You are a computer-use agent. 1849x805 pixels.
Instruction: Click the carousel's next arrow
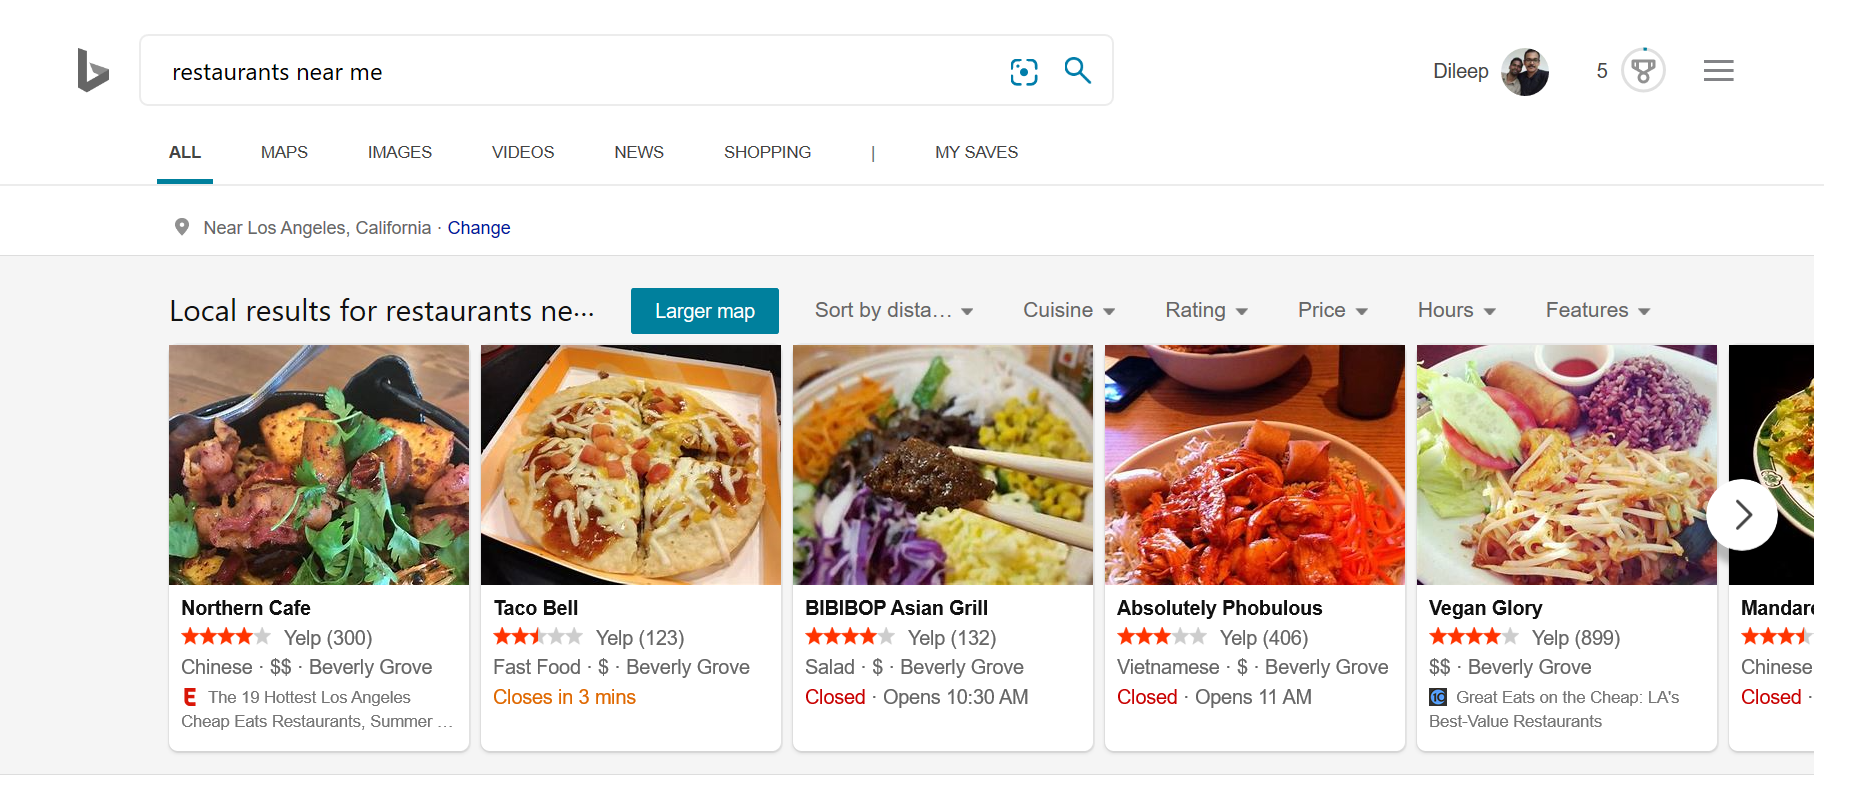(1742, 514)
